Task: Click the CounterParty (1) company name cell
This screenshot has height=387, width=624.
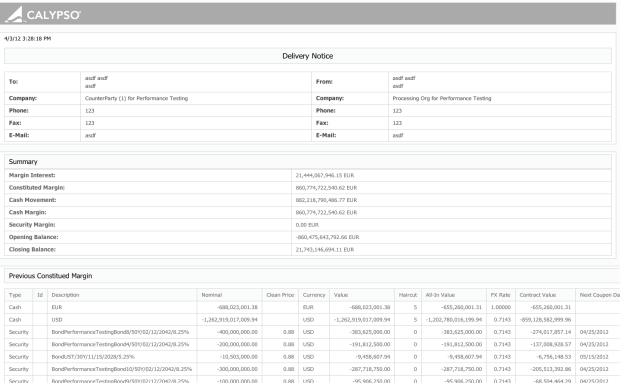Action: (196, 98)
